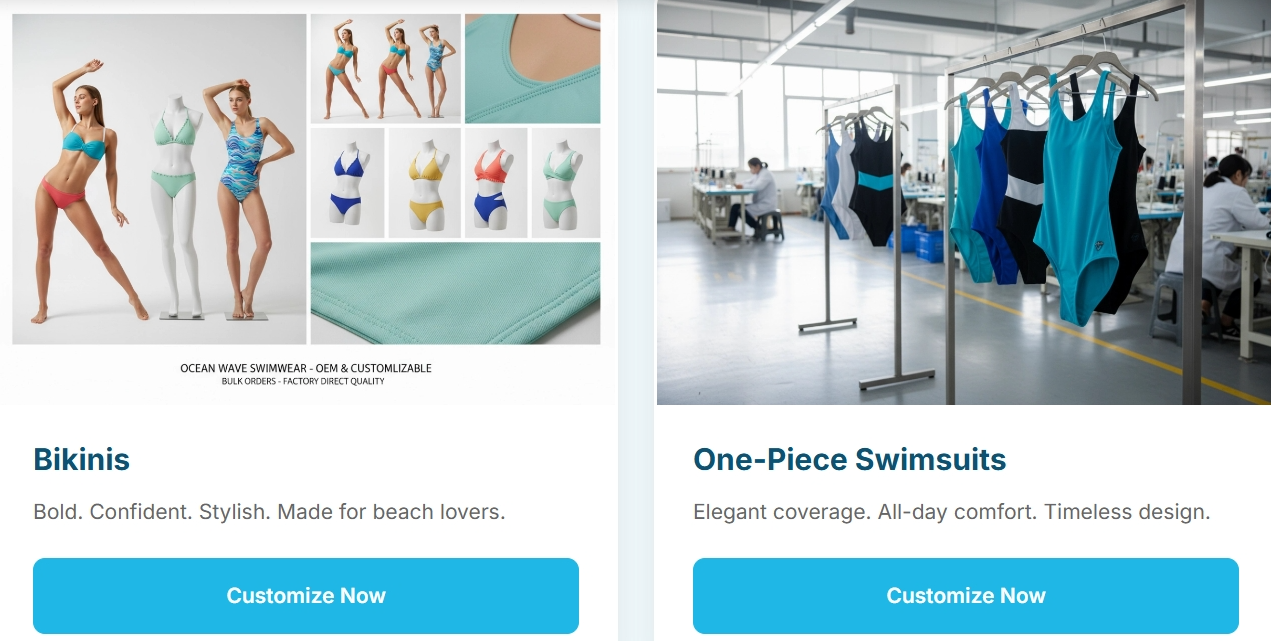Click the Bold Confident Stylish description
Screen dimensions: 1271x641
[269, 512]
